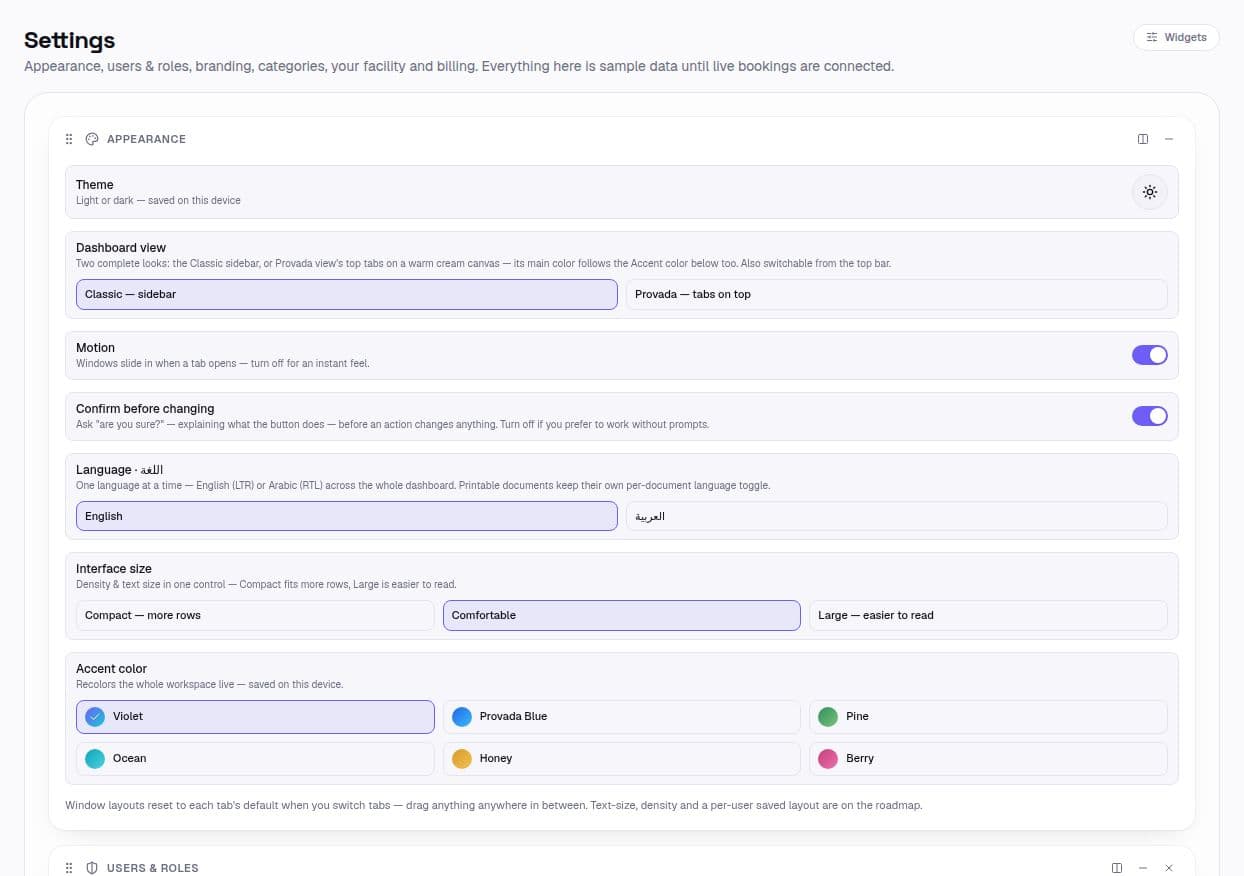Click the USERS & ROLES panel title
The image size is (1244, 876).
(x=153, y=868)
